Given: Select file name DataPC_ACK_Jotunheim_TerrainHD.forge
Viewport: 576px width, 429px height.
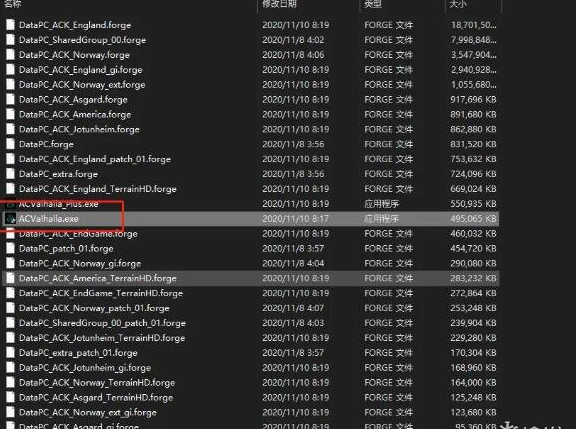Looking at the screenshot, I should (102, 338).
